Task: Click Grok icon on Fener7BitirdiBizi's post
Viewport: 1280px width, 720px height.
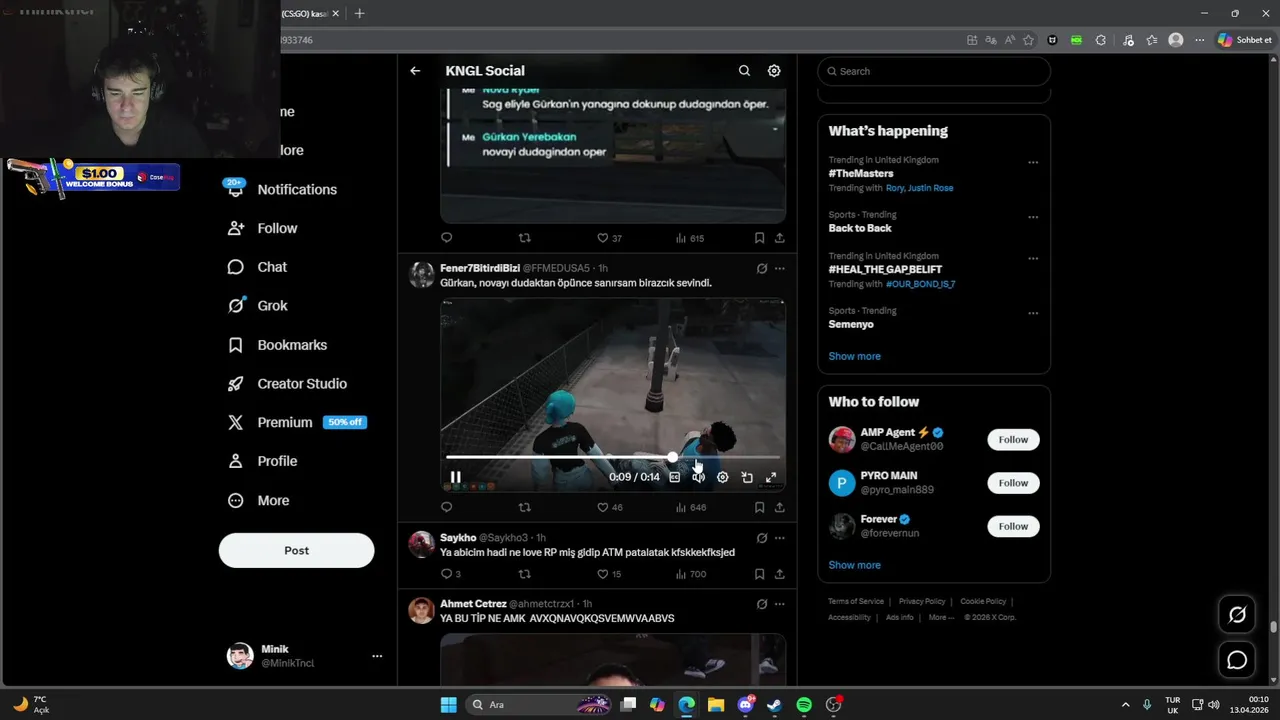Action: pyautogui.click(x=762, y=268)
